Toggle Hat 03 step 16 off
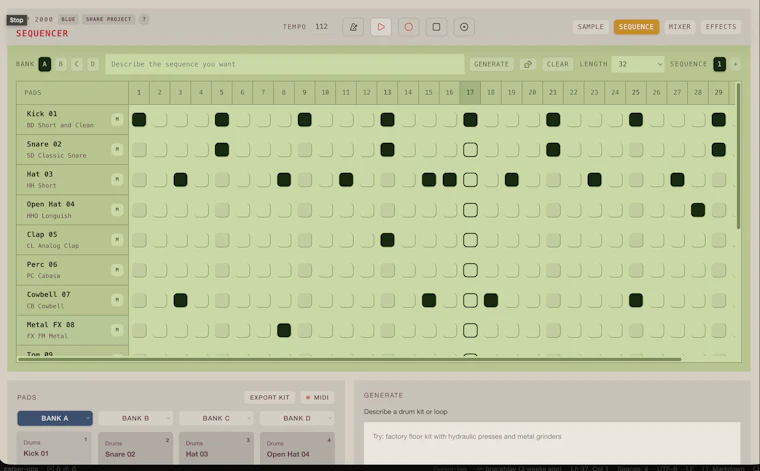Viewport: 760px width, 471px height. (449, 180)
